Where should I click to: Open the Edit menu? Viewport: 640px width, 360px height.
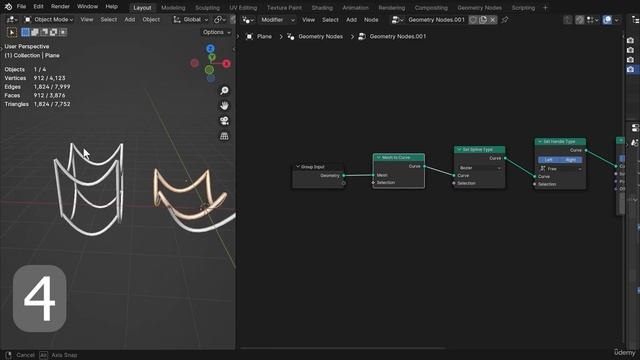pos(38,7)
